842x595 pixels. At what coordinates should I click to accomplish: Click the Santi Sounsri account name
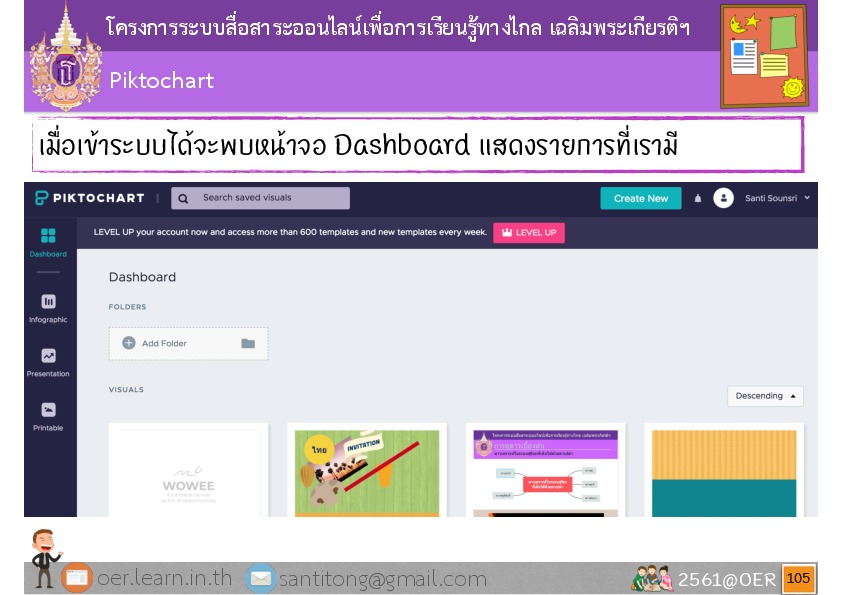click(x=771, y=198)
